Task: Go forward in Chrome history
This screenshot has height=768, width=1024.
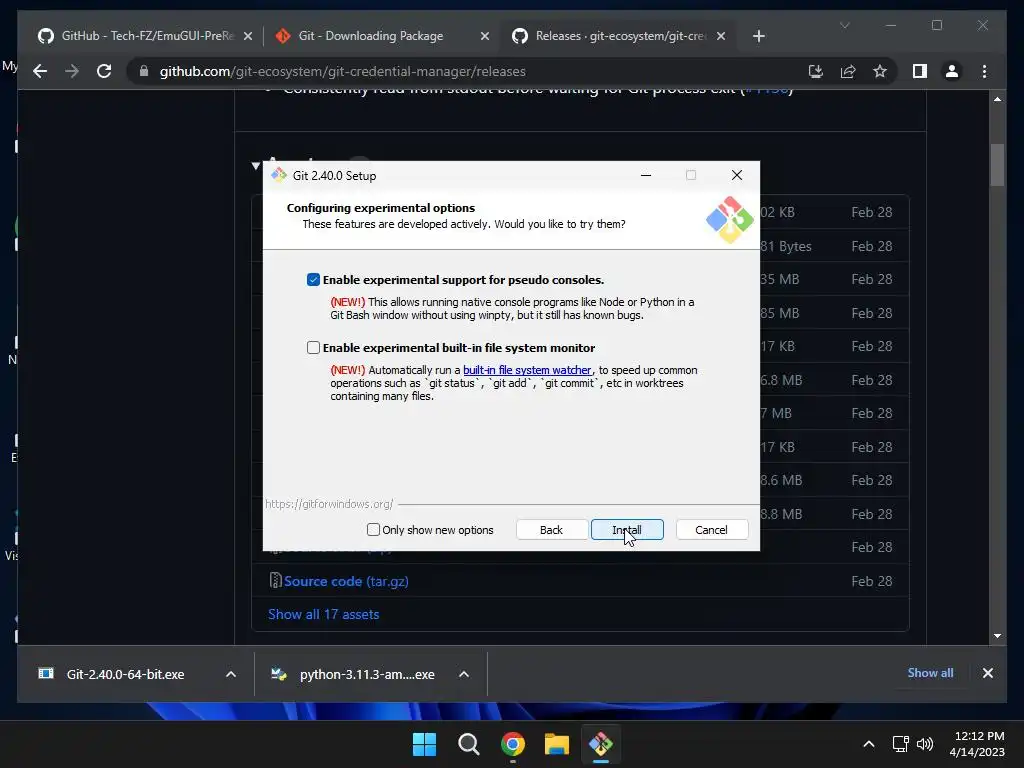Action: tap(72, 71)
